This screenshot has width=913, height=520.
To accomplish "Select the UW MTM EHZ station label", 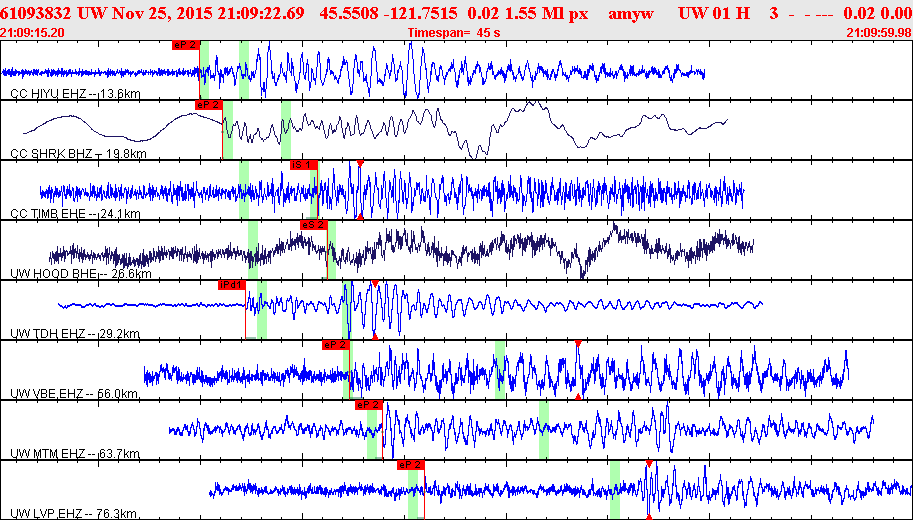I will point(75,454).
